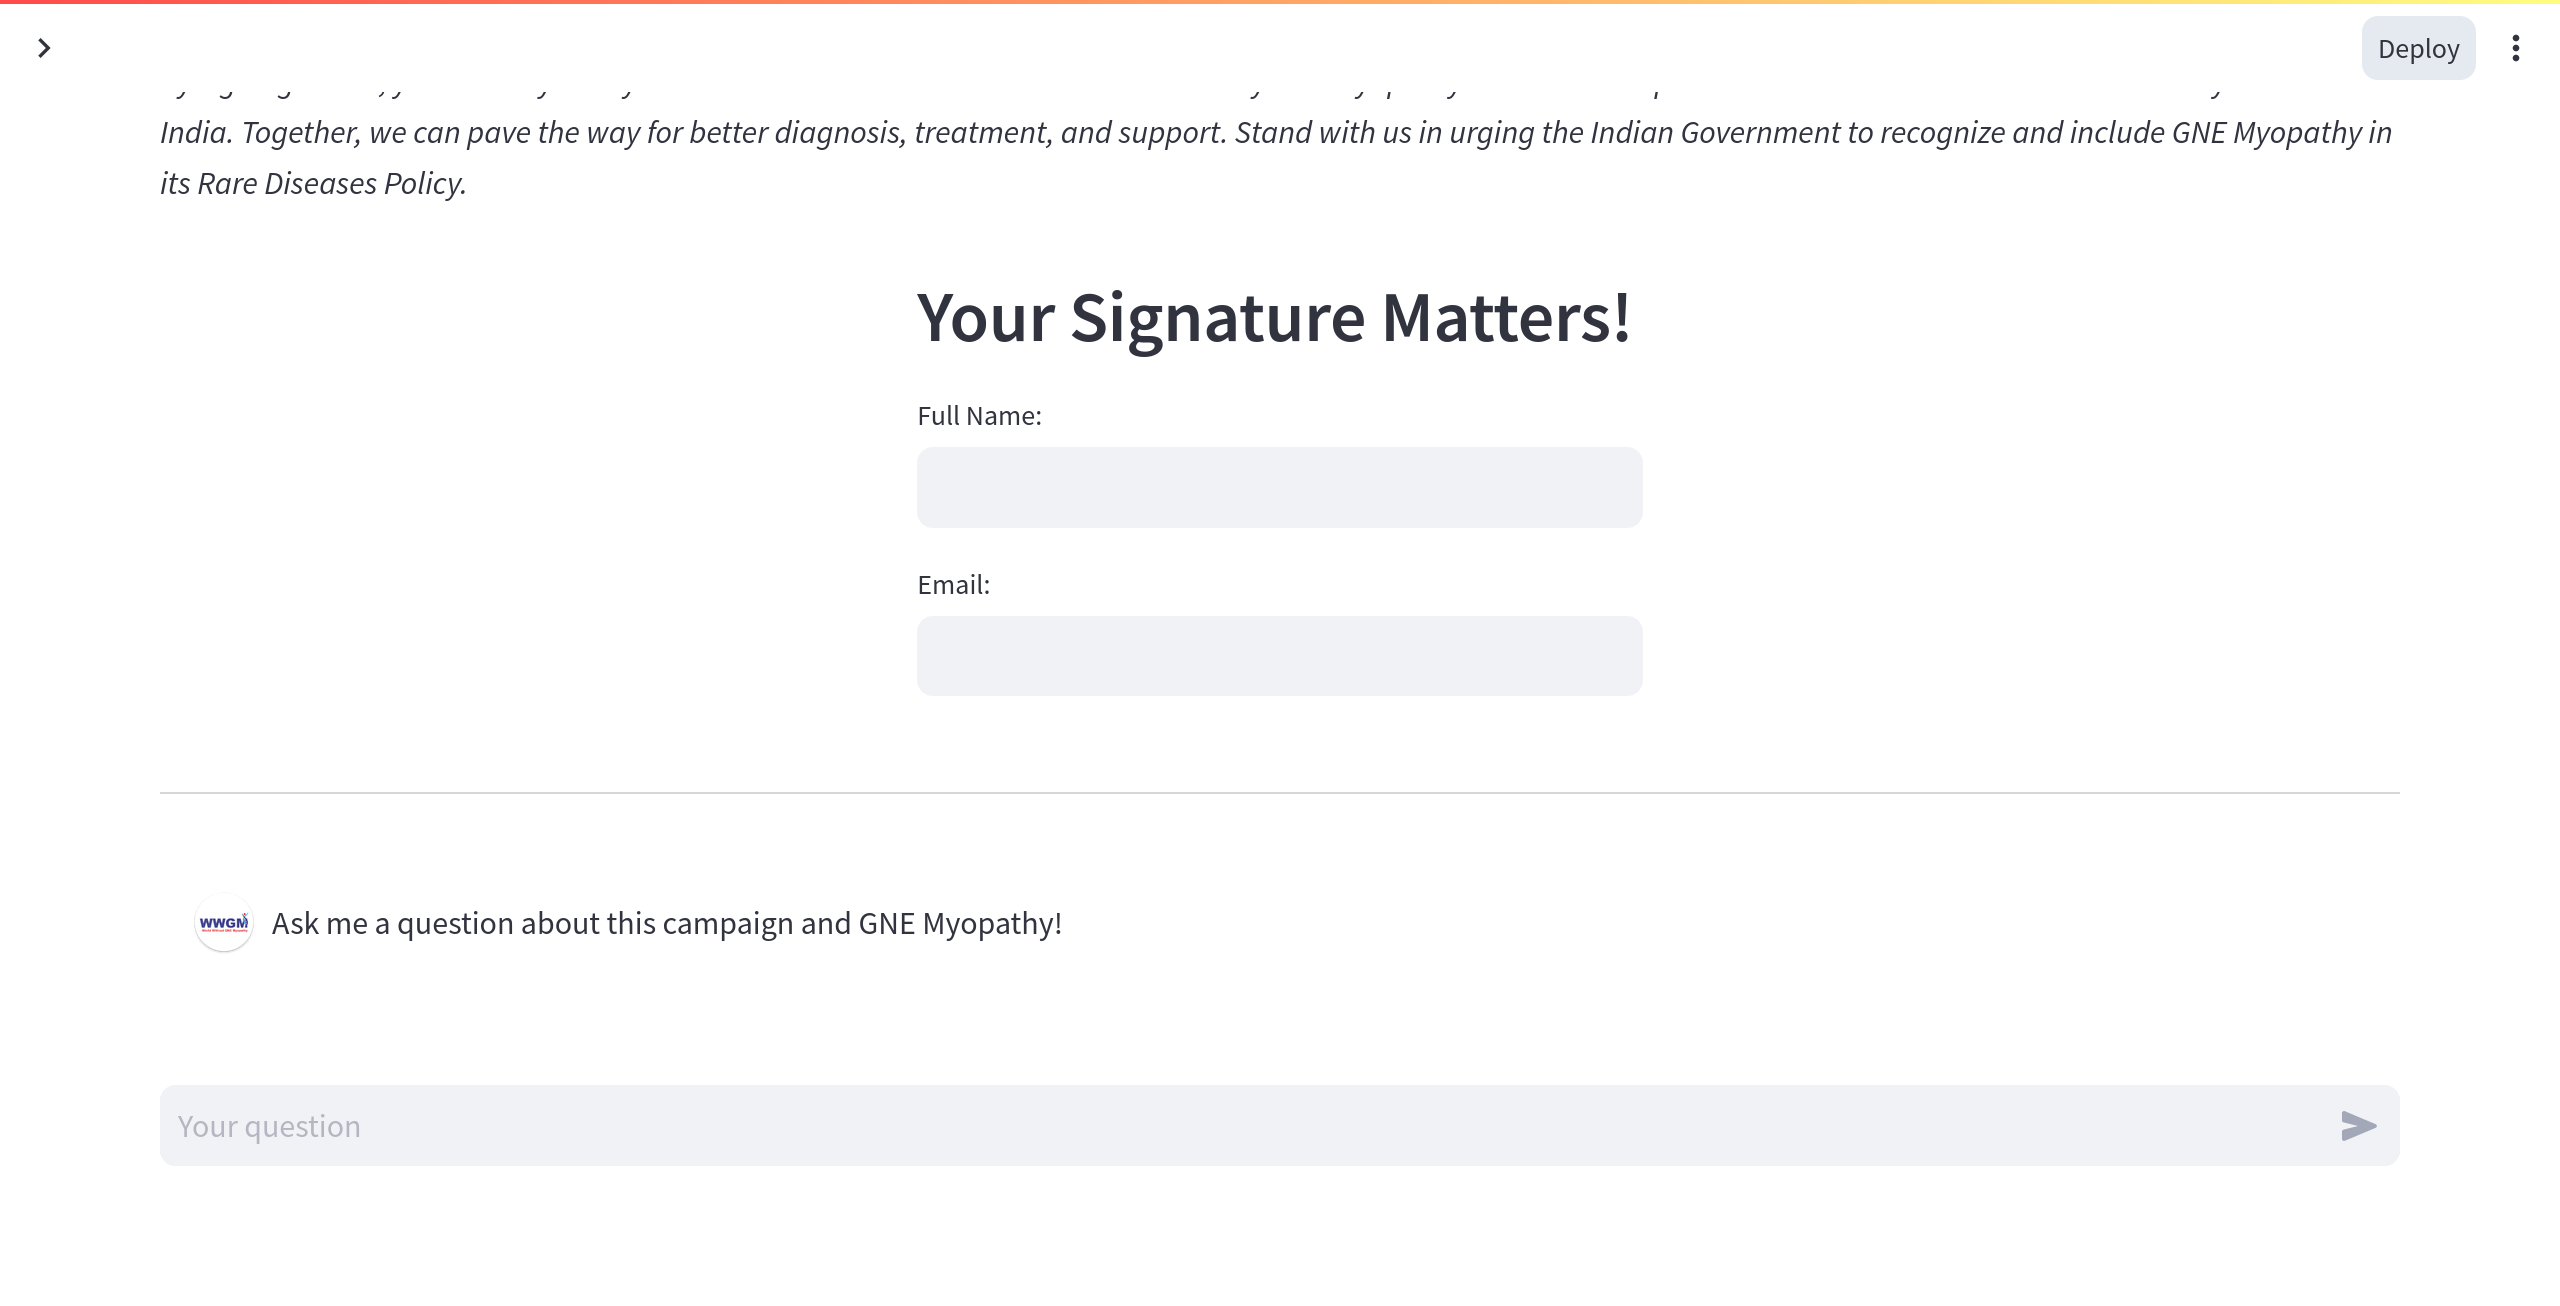Click the horizontal divider below the form
This screenshot has width=2560, height=1306.
(1279, 793)
